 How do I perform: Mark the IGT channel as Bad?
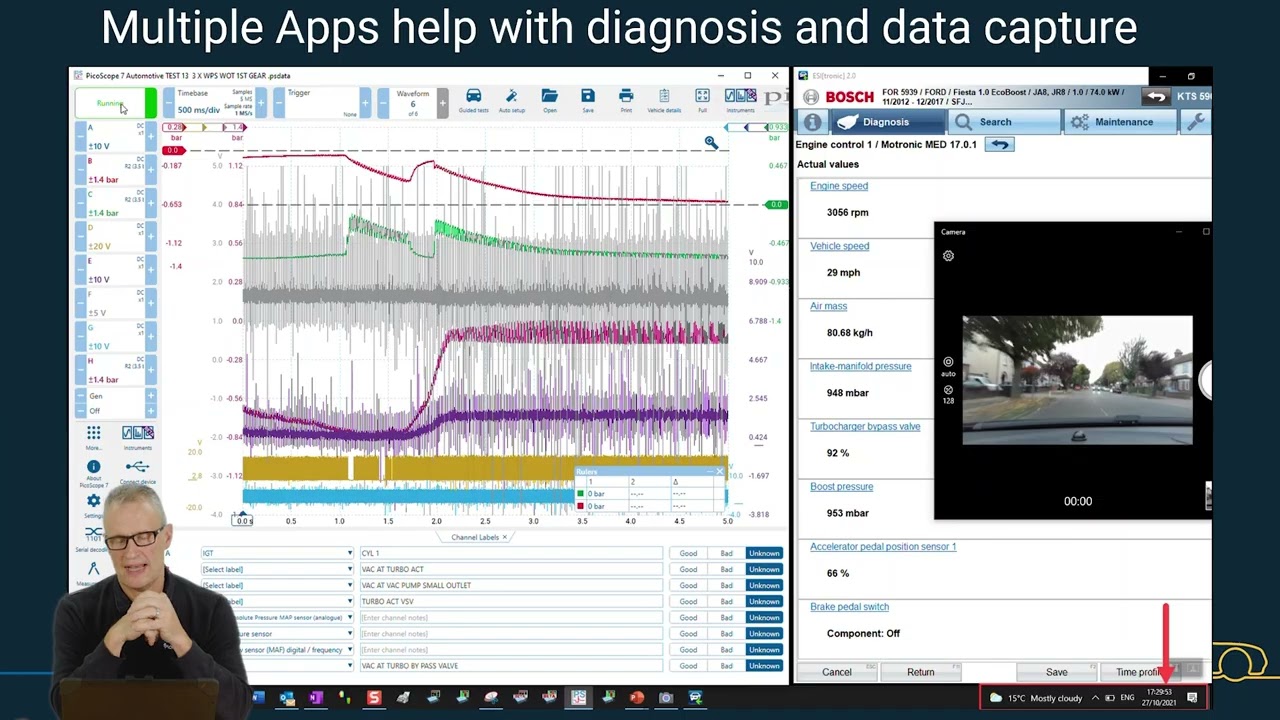coord(726,553)
